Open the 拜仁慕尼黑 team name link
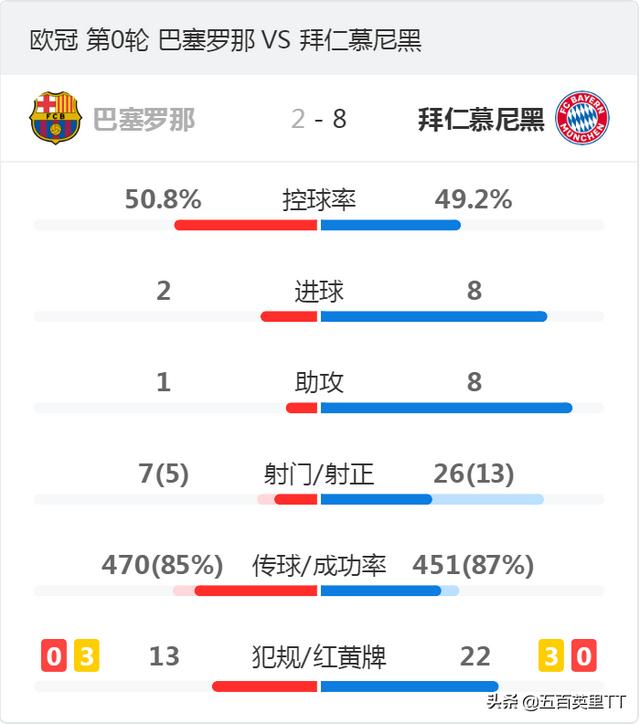This screenshot has width=640, height=724. (481, 120)
